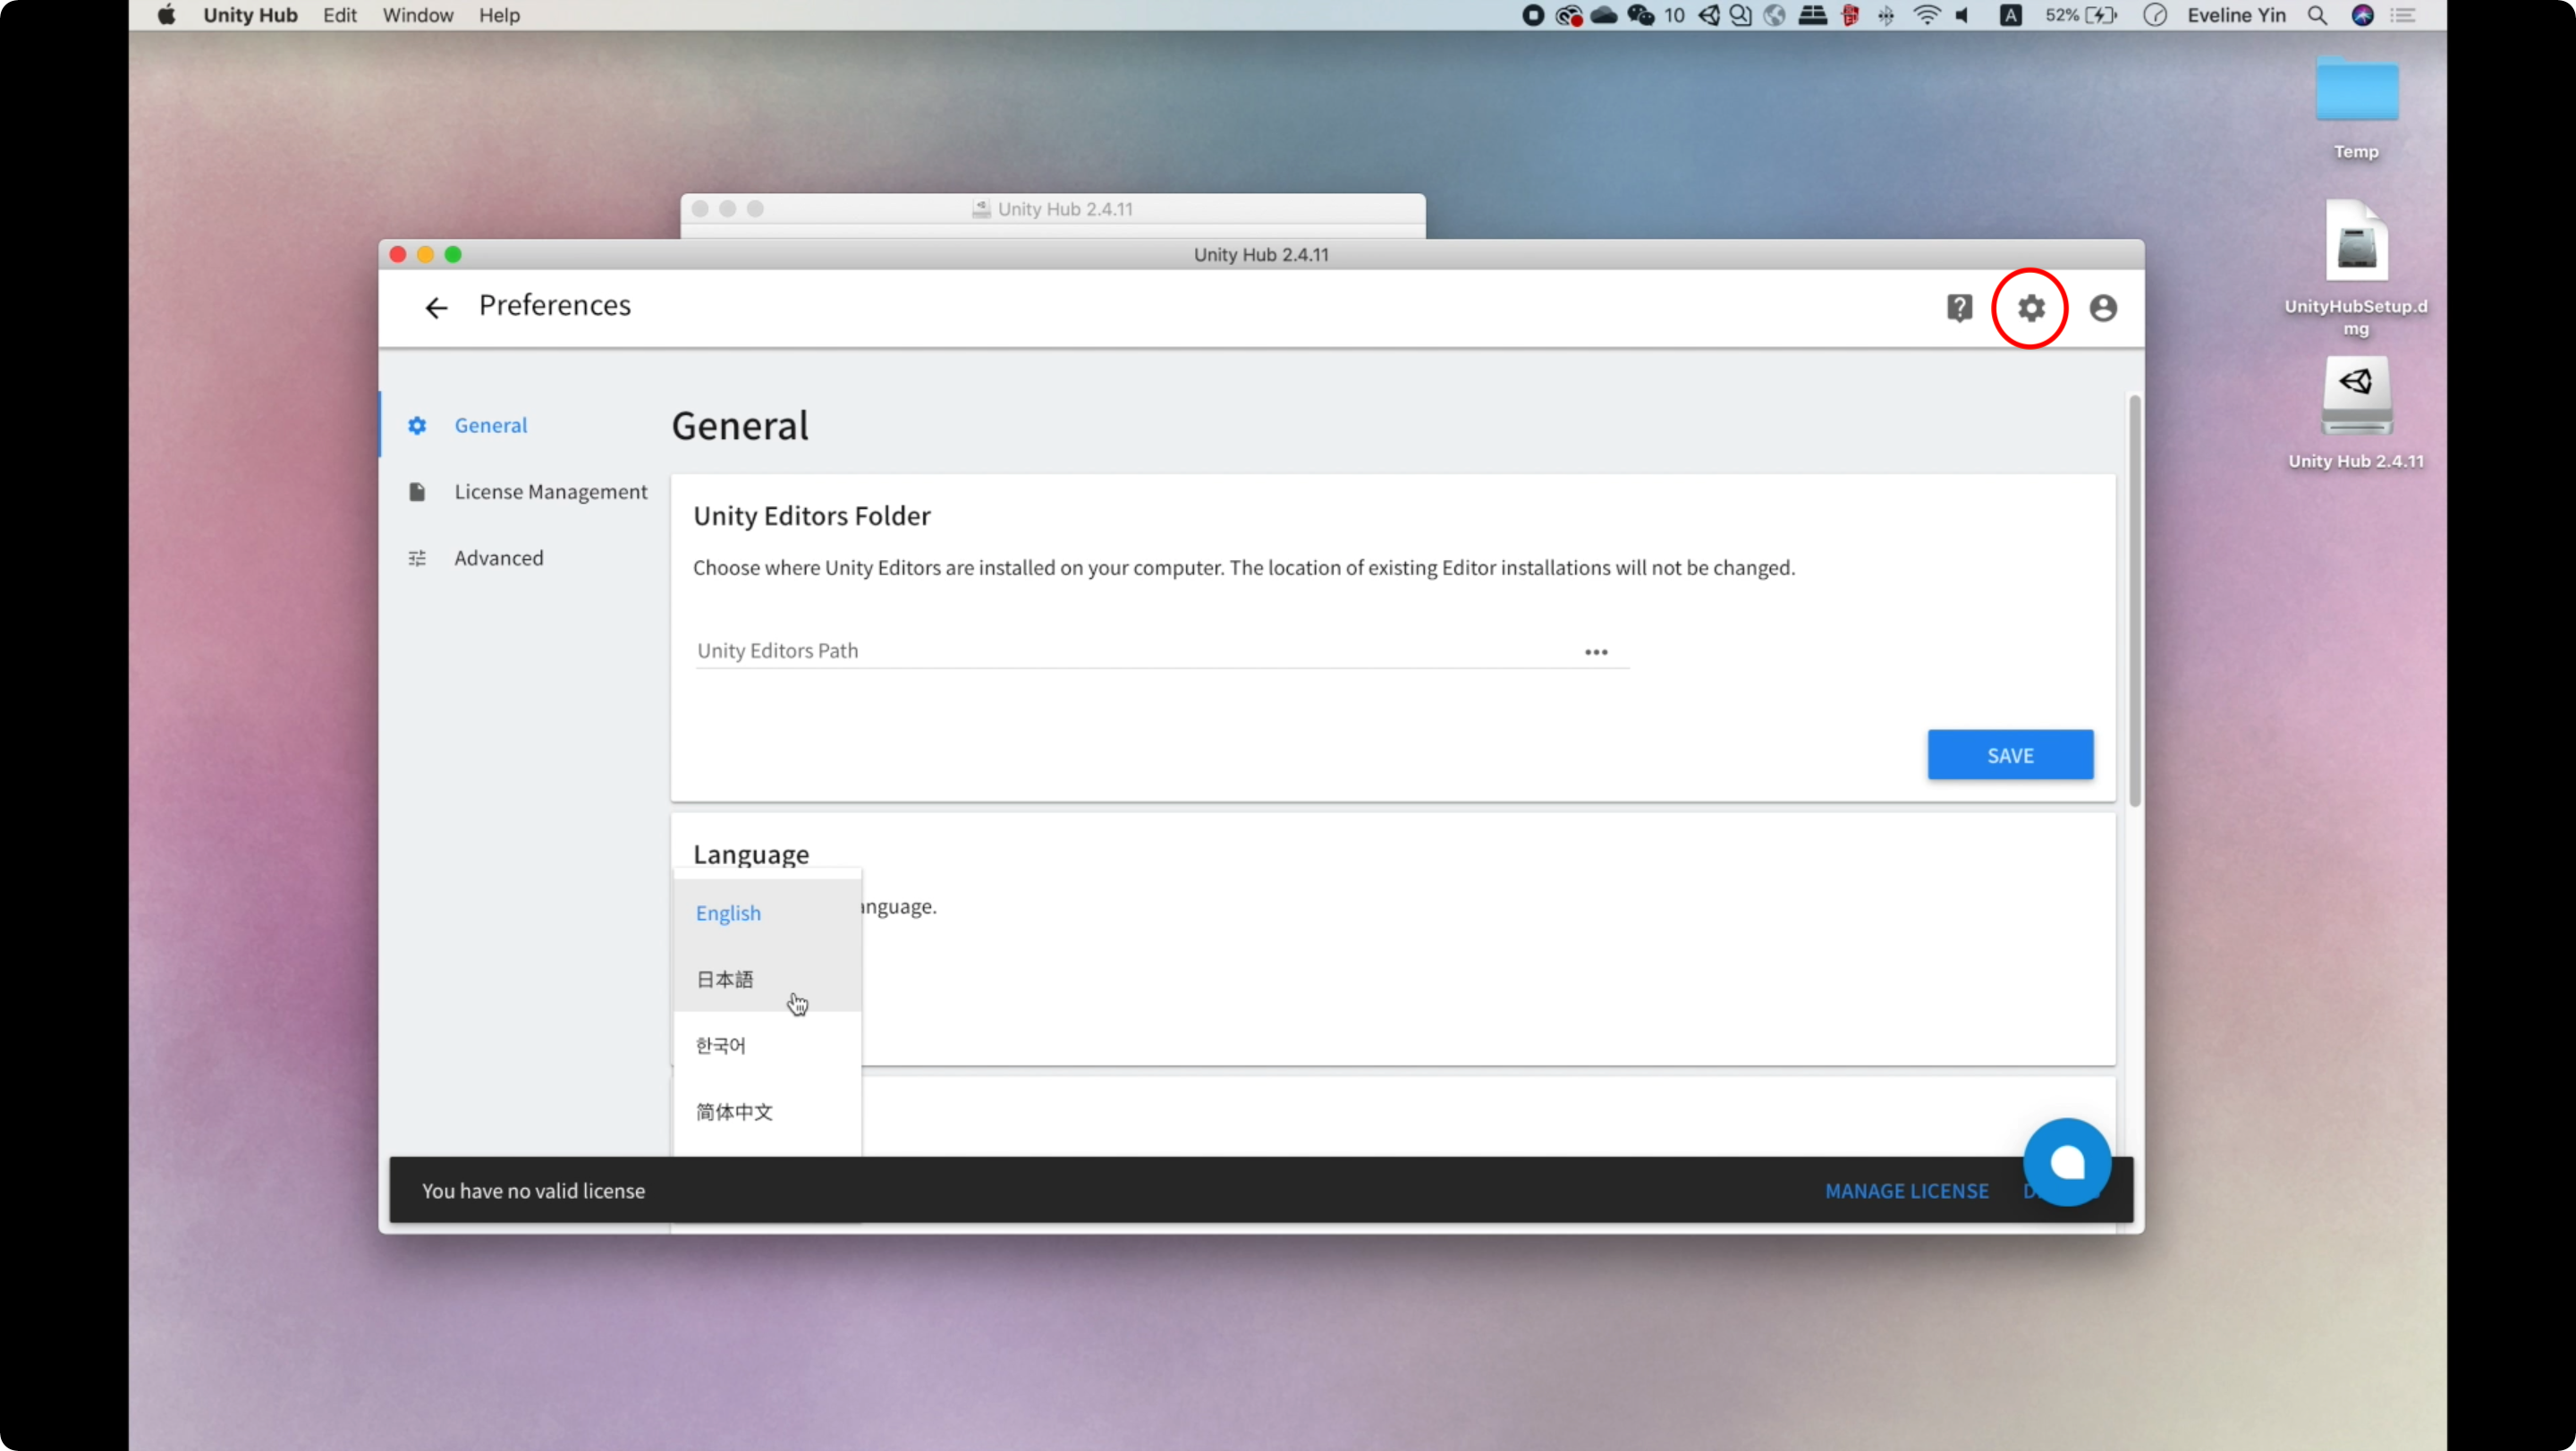
Task: Open the Advanced preferences section
Action: (498, 558)
